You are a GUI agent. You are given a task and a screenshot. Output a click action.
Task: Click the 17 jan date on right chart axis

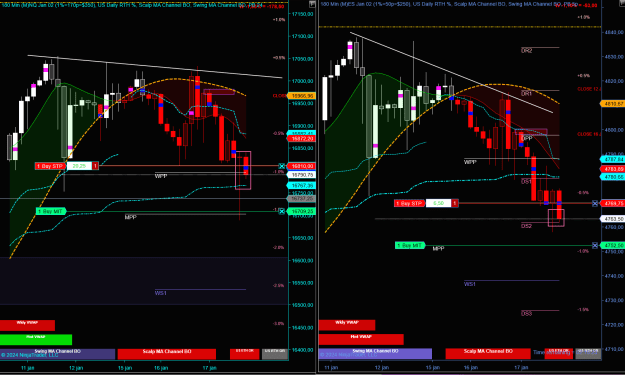click(x=521, y=367)
